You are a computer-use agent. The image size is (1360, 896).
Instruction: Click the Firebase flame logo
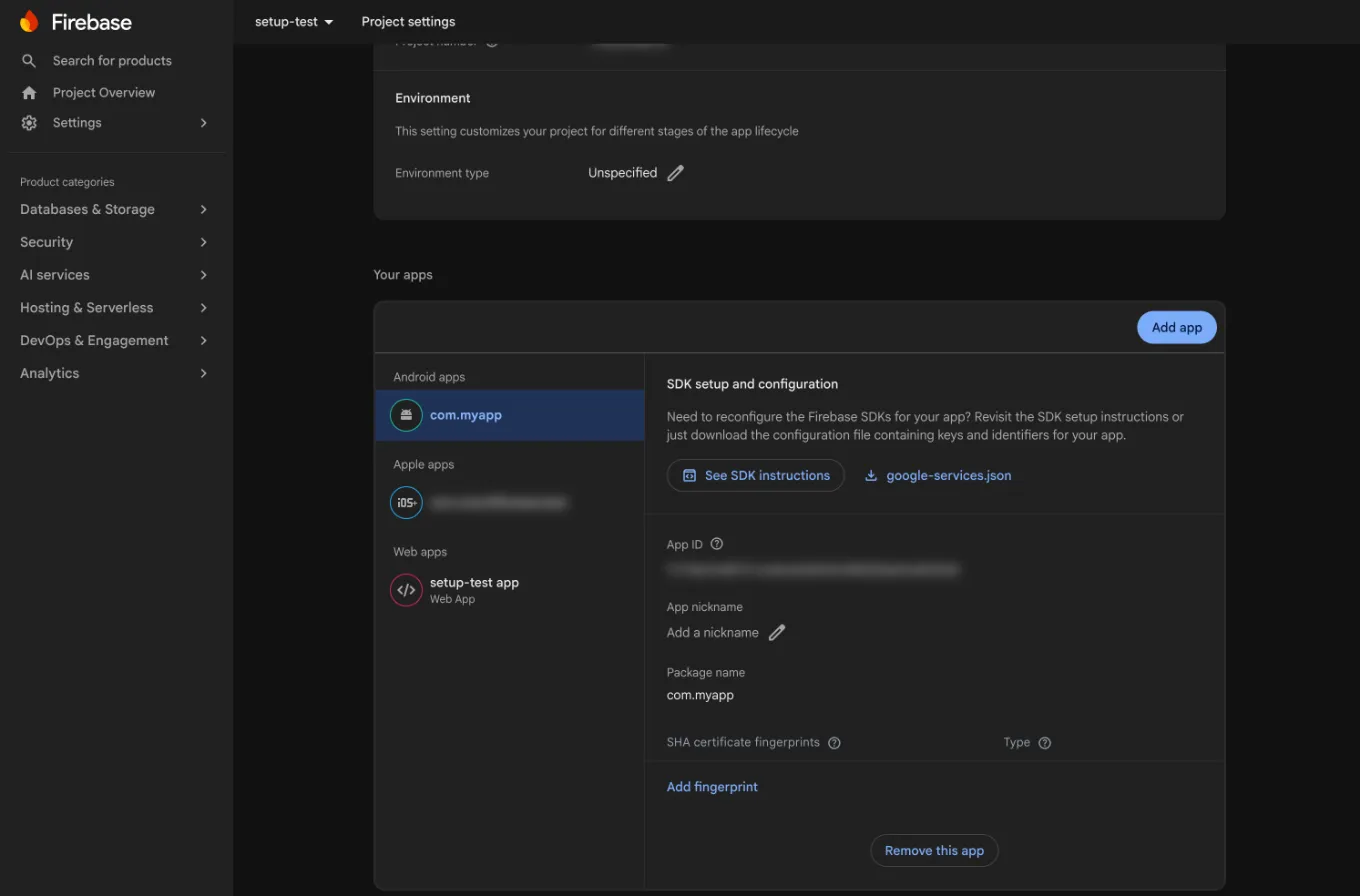click(x=29, y=21)
